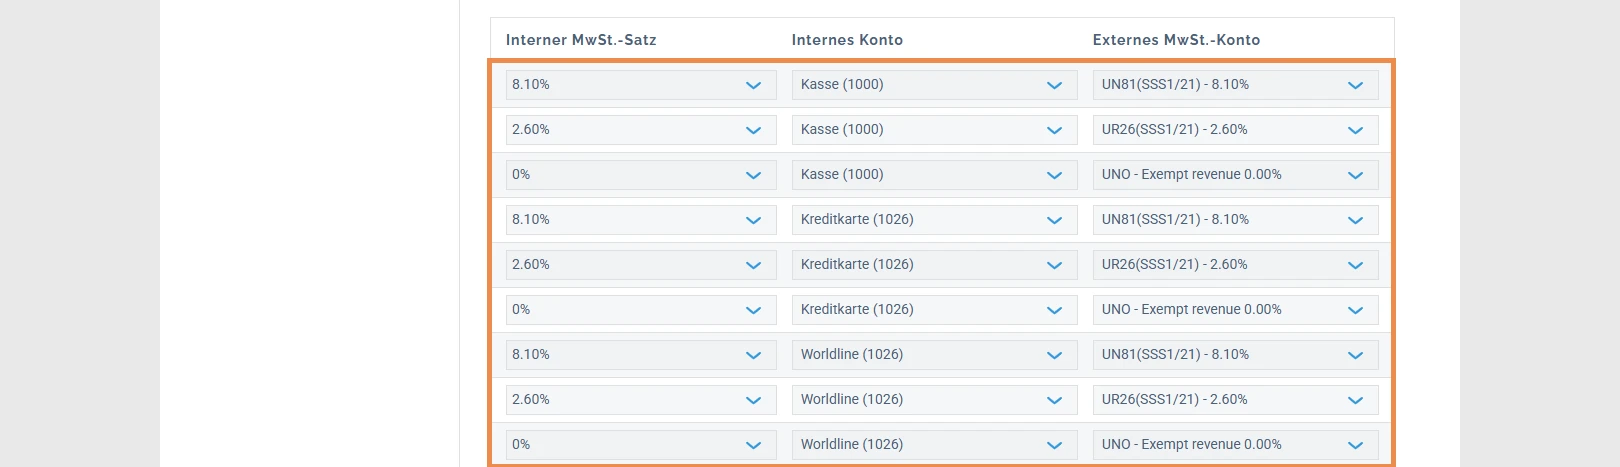Screen dimensions: 1620x467
Task: Expand the eighth row UR26(SSS1/21) - 2.60% dropdown
Action: [1235, 400]
